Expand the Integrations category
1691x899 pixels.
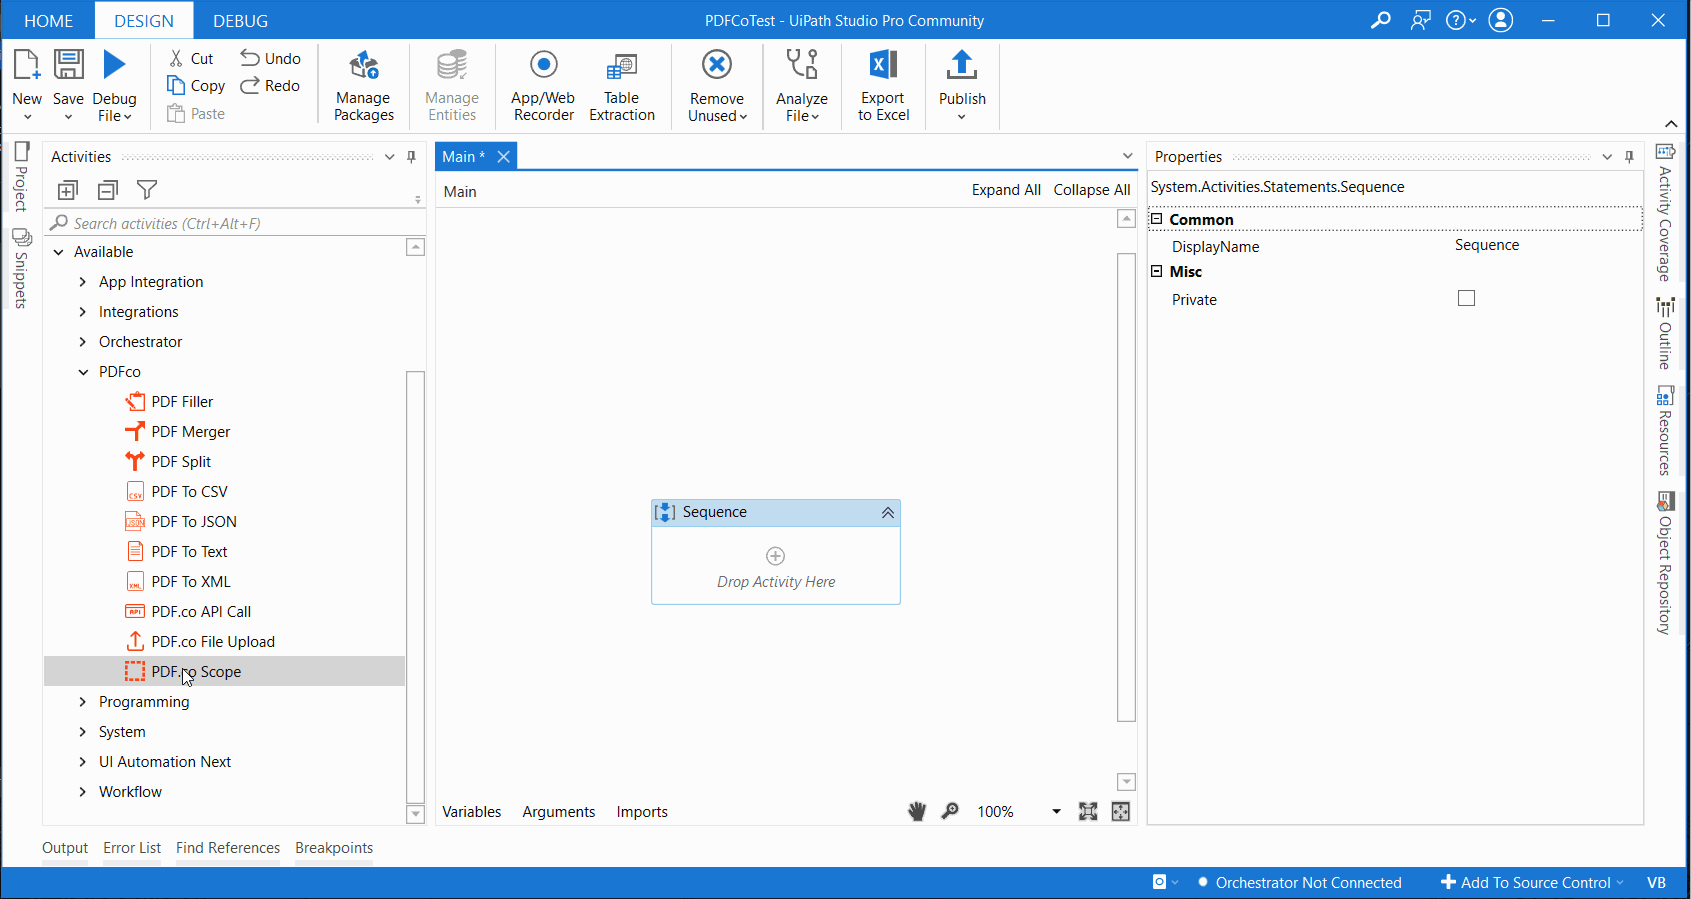point(83,312)
